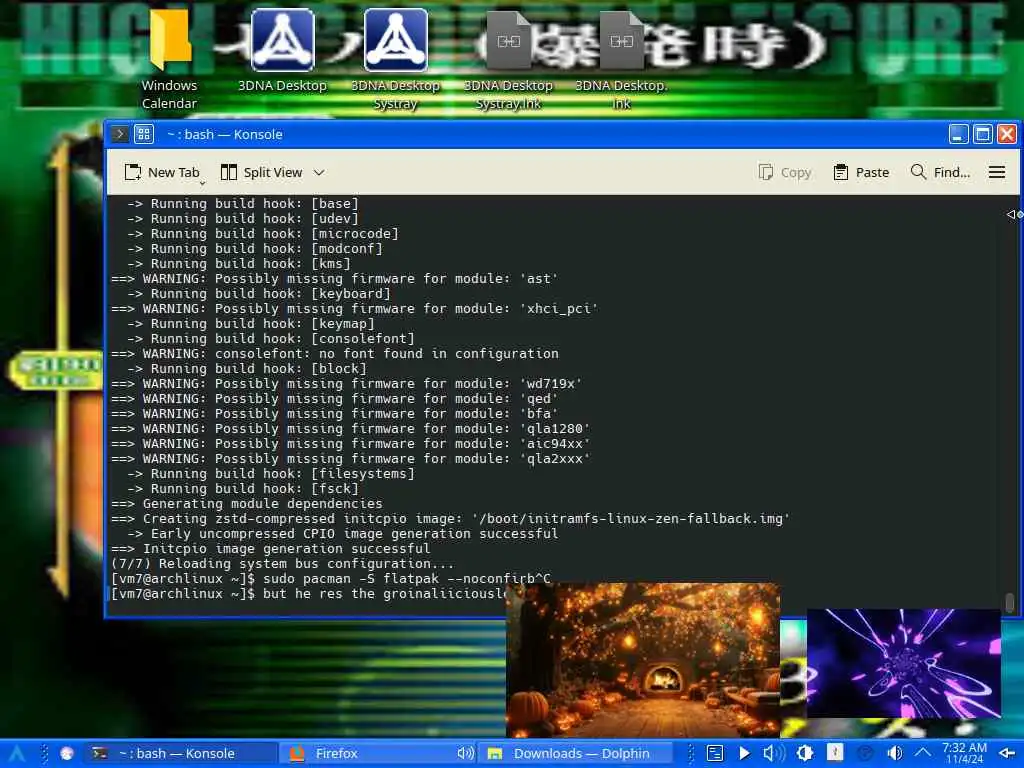Click the Konsole terminal icon in title bar
Image resolution: width=1024 pixels, height=768 pixels.
[120, 134]
